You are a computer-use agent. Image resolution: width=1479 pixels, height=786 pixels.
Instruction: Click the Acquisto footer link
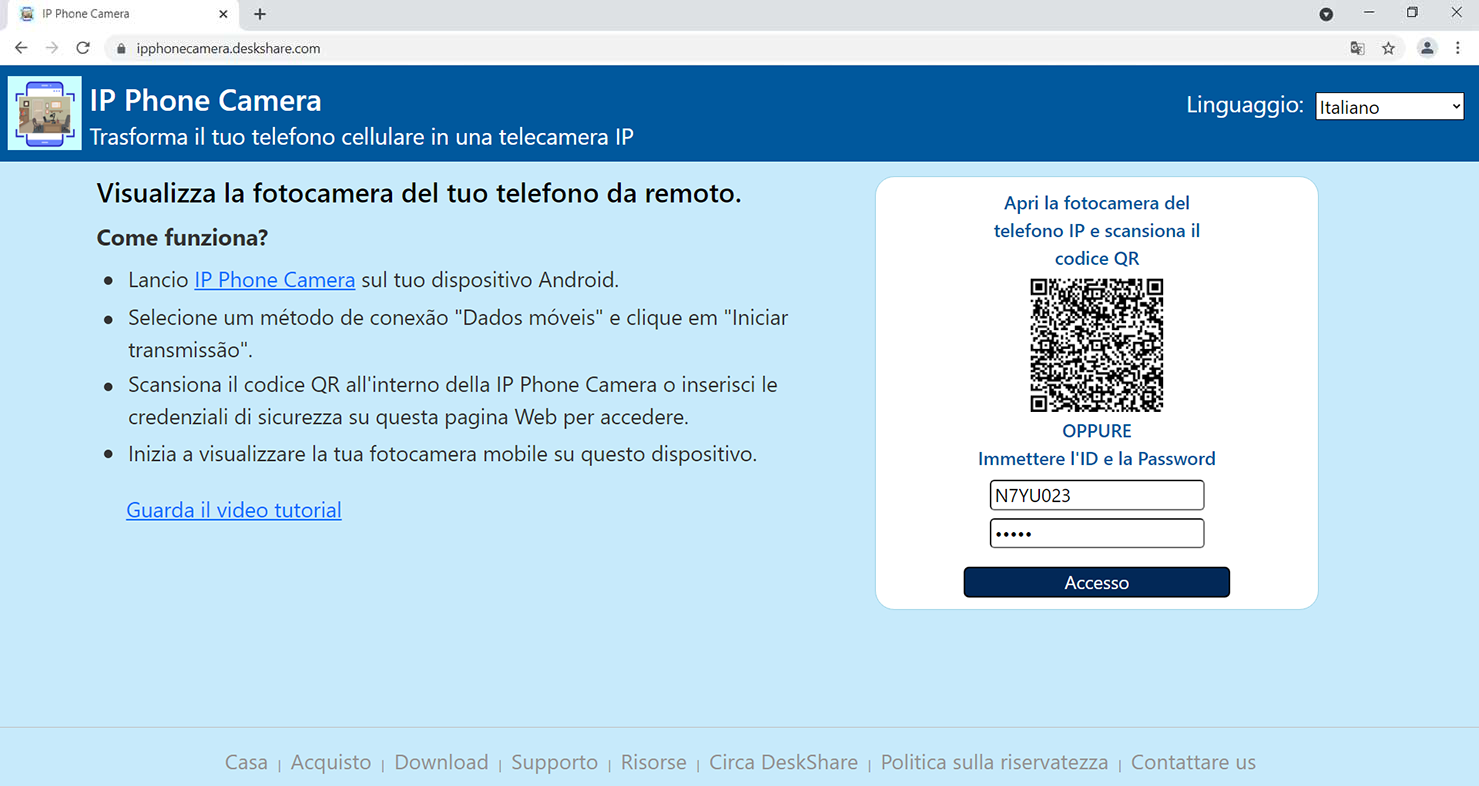tap(331, 762)
